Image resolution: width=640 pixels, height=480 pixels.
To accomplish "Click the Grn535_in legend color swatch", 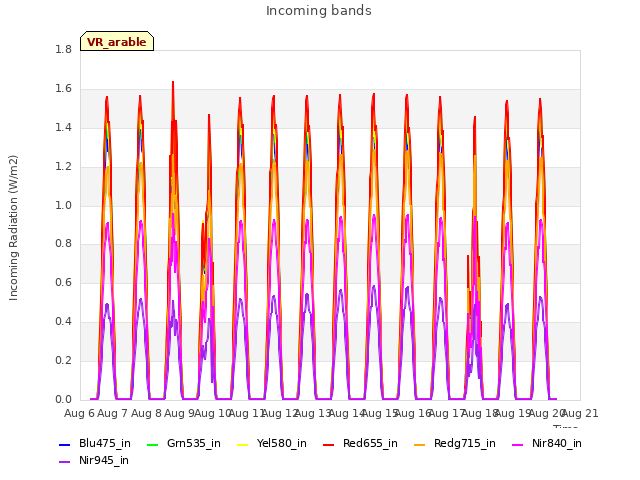I will pyautogui.click(x=152, y=444).
